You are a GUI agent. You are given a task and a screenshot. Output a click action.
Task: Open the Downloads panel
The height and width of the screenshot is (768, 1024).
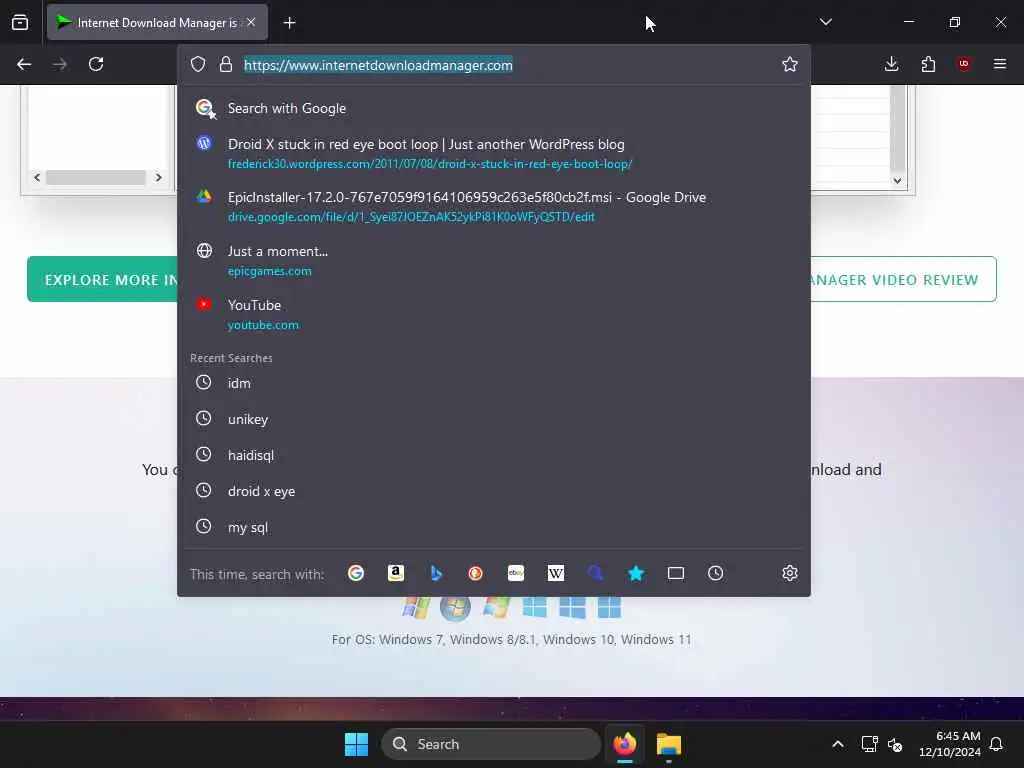(891, 64)
